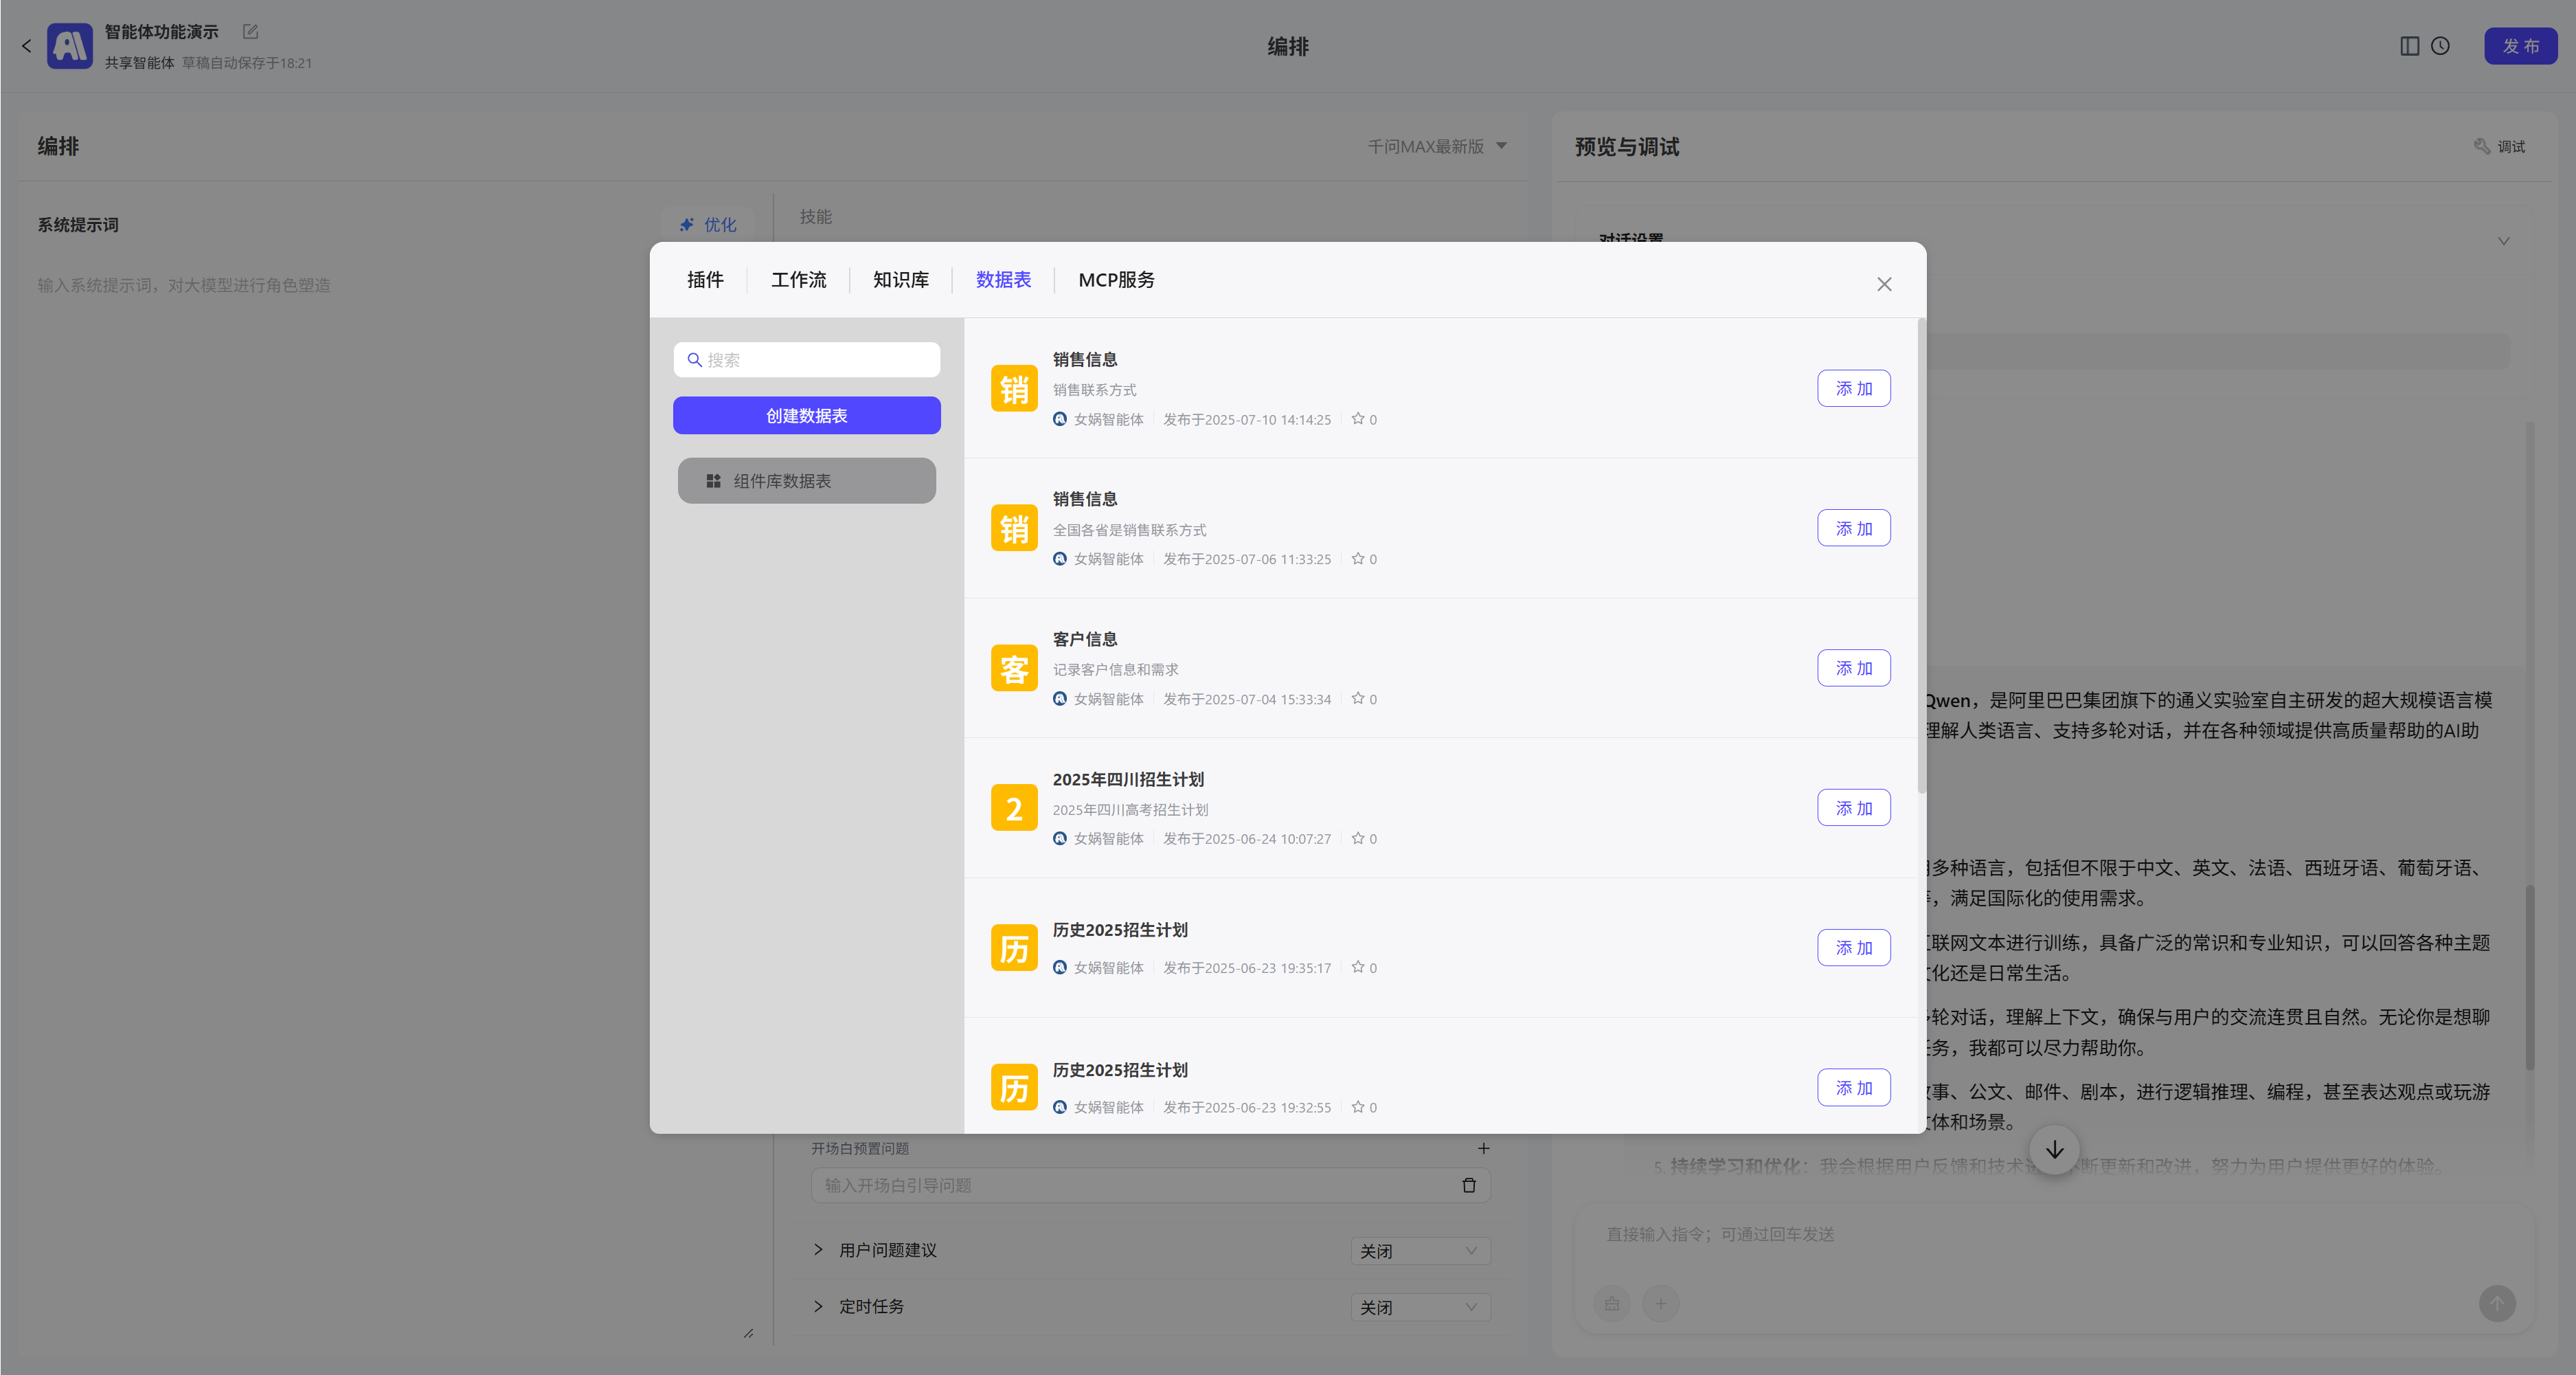Focus the 搜索 search field
The height and width of the screenshot is (1375, 2576).
click(x=807, y=360)
